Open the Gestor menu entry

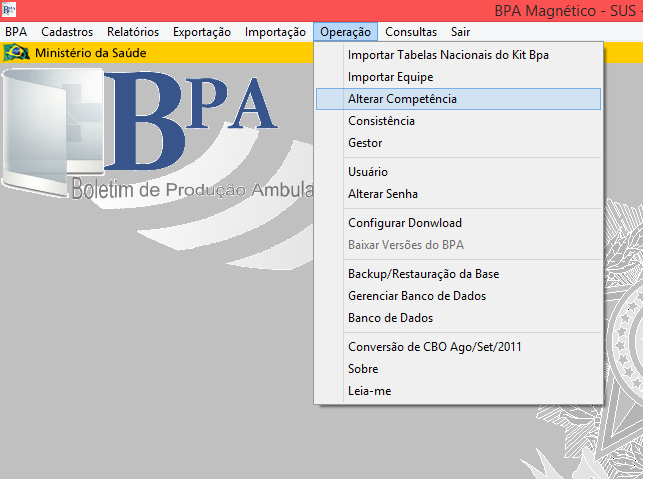tap(365, 143)
